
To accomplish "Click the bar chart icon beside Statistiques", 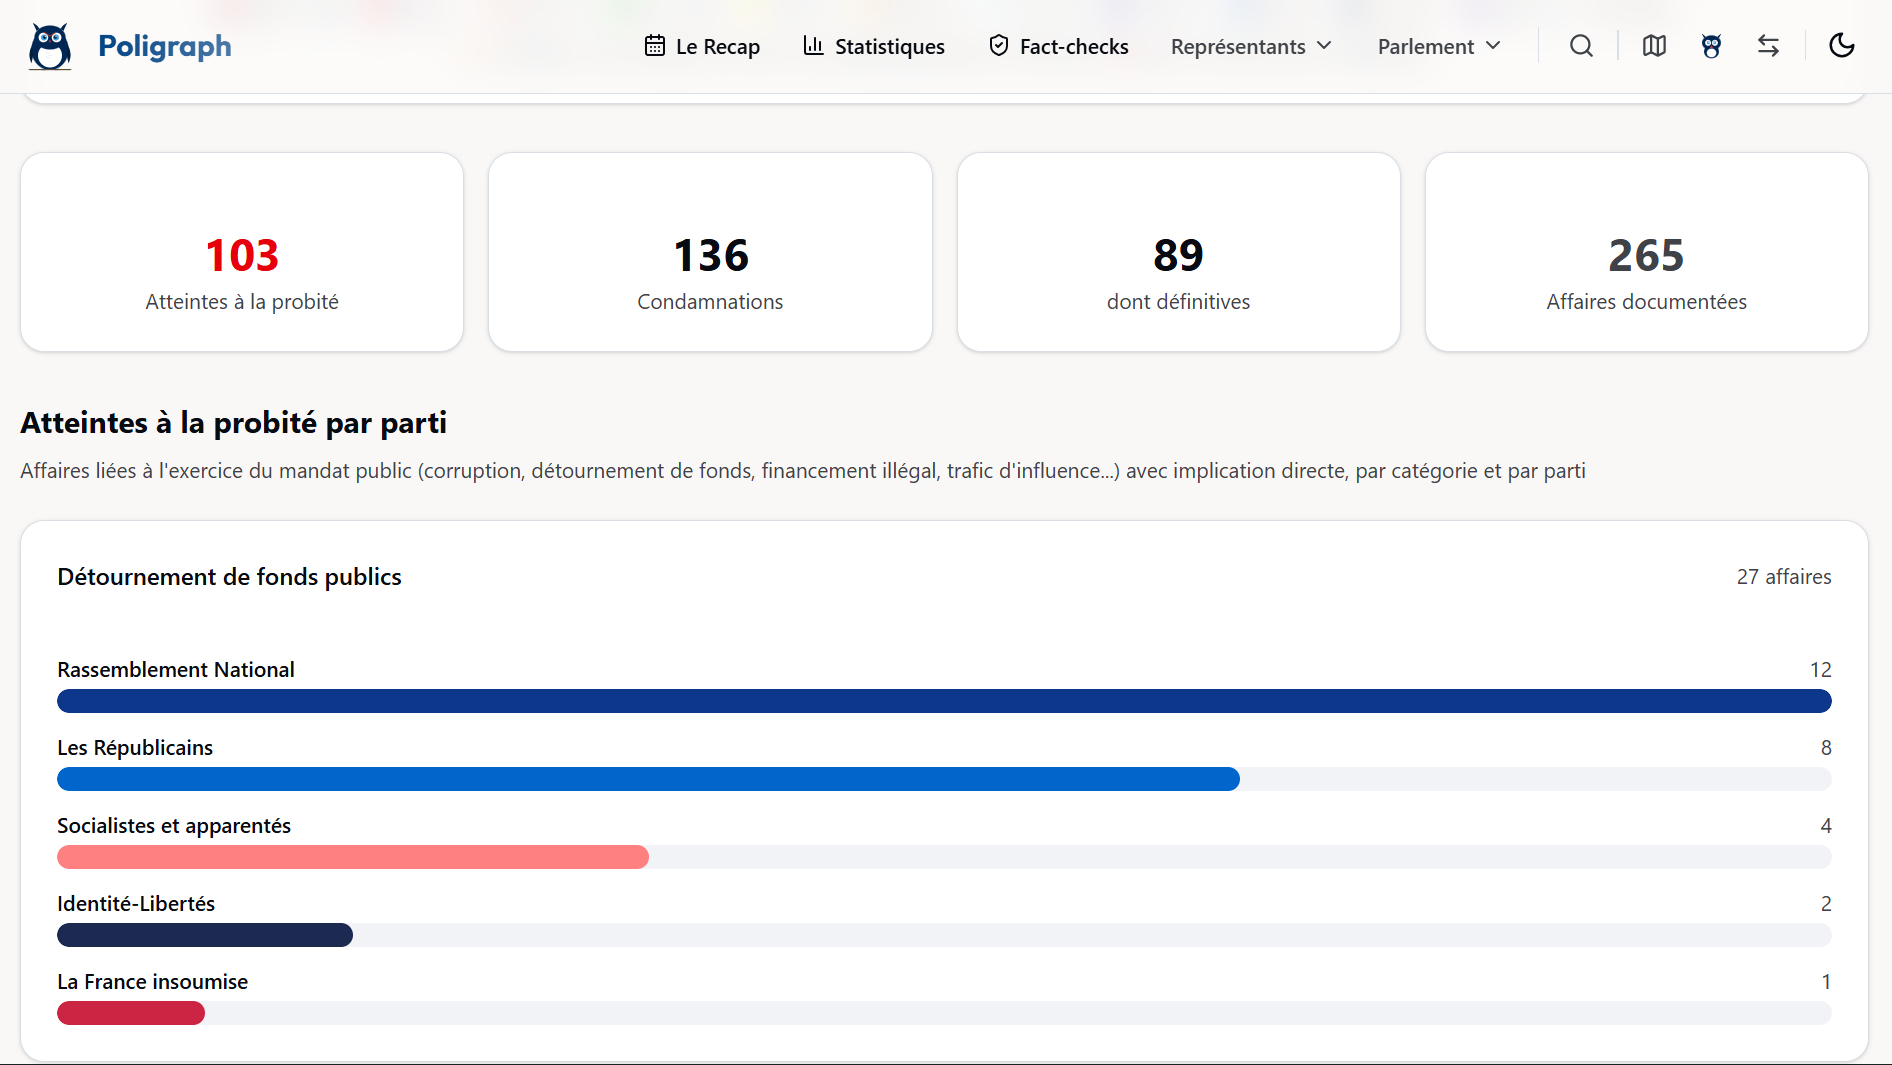I will tap(813, 46).
